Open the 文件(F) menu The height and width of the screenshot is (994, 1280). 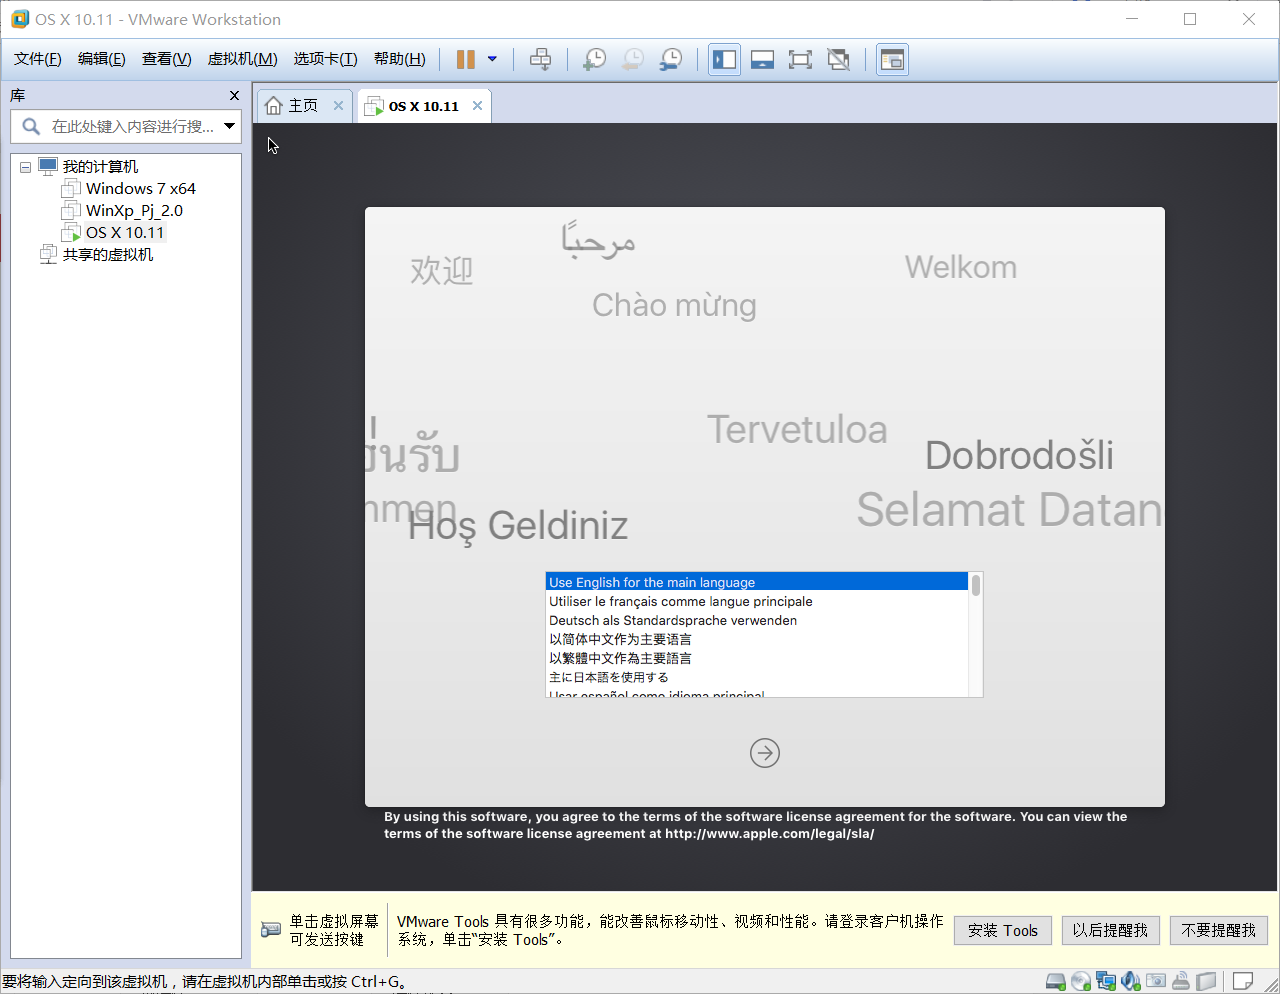coord(38,59)
